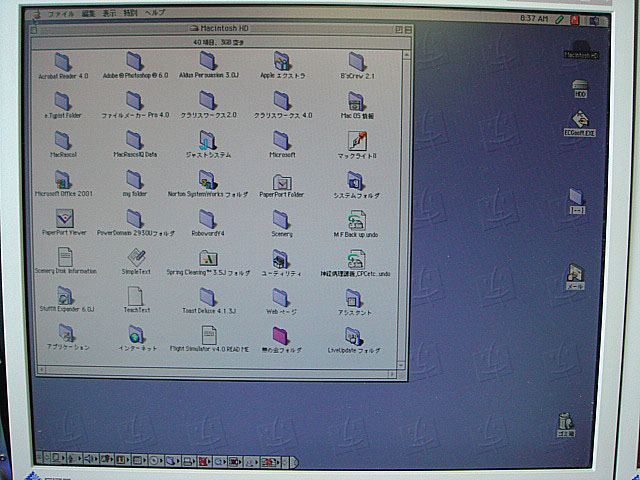Select the クラリスワークス 2.0 folder
The height and width of the screenshot is (480, 640).
208,100
